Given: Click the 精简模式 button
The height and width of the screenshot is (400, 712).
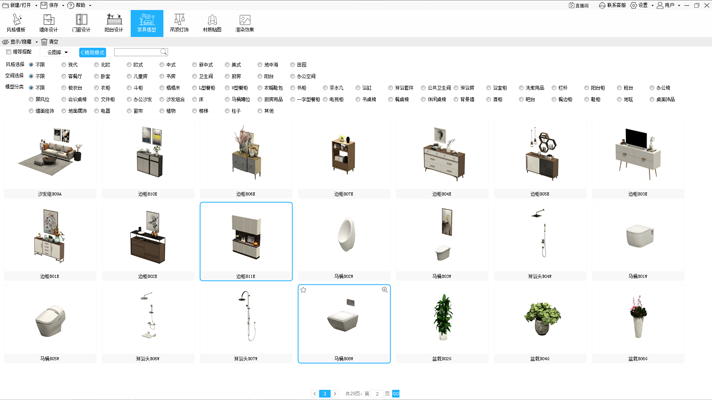Looking at the screenshot, I should 92,52.
